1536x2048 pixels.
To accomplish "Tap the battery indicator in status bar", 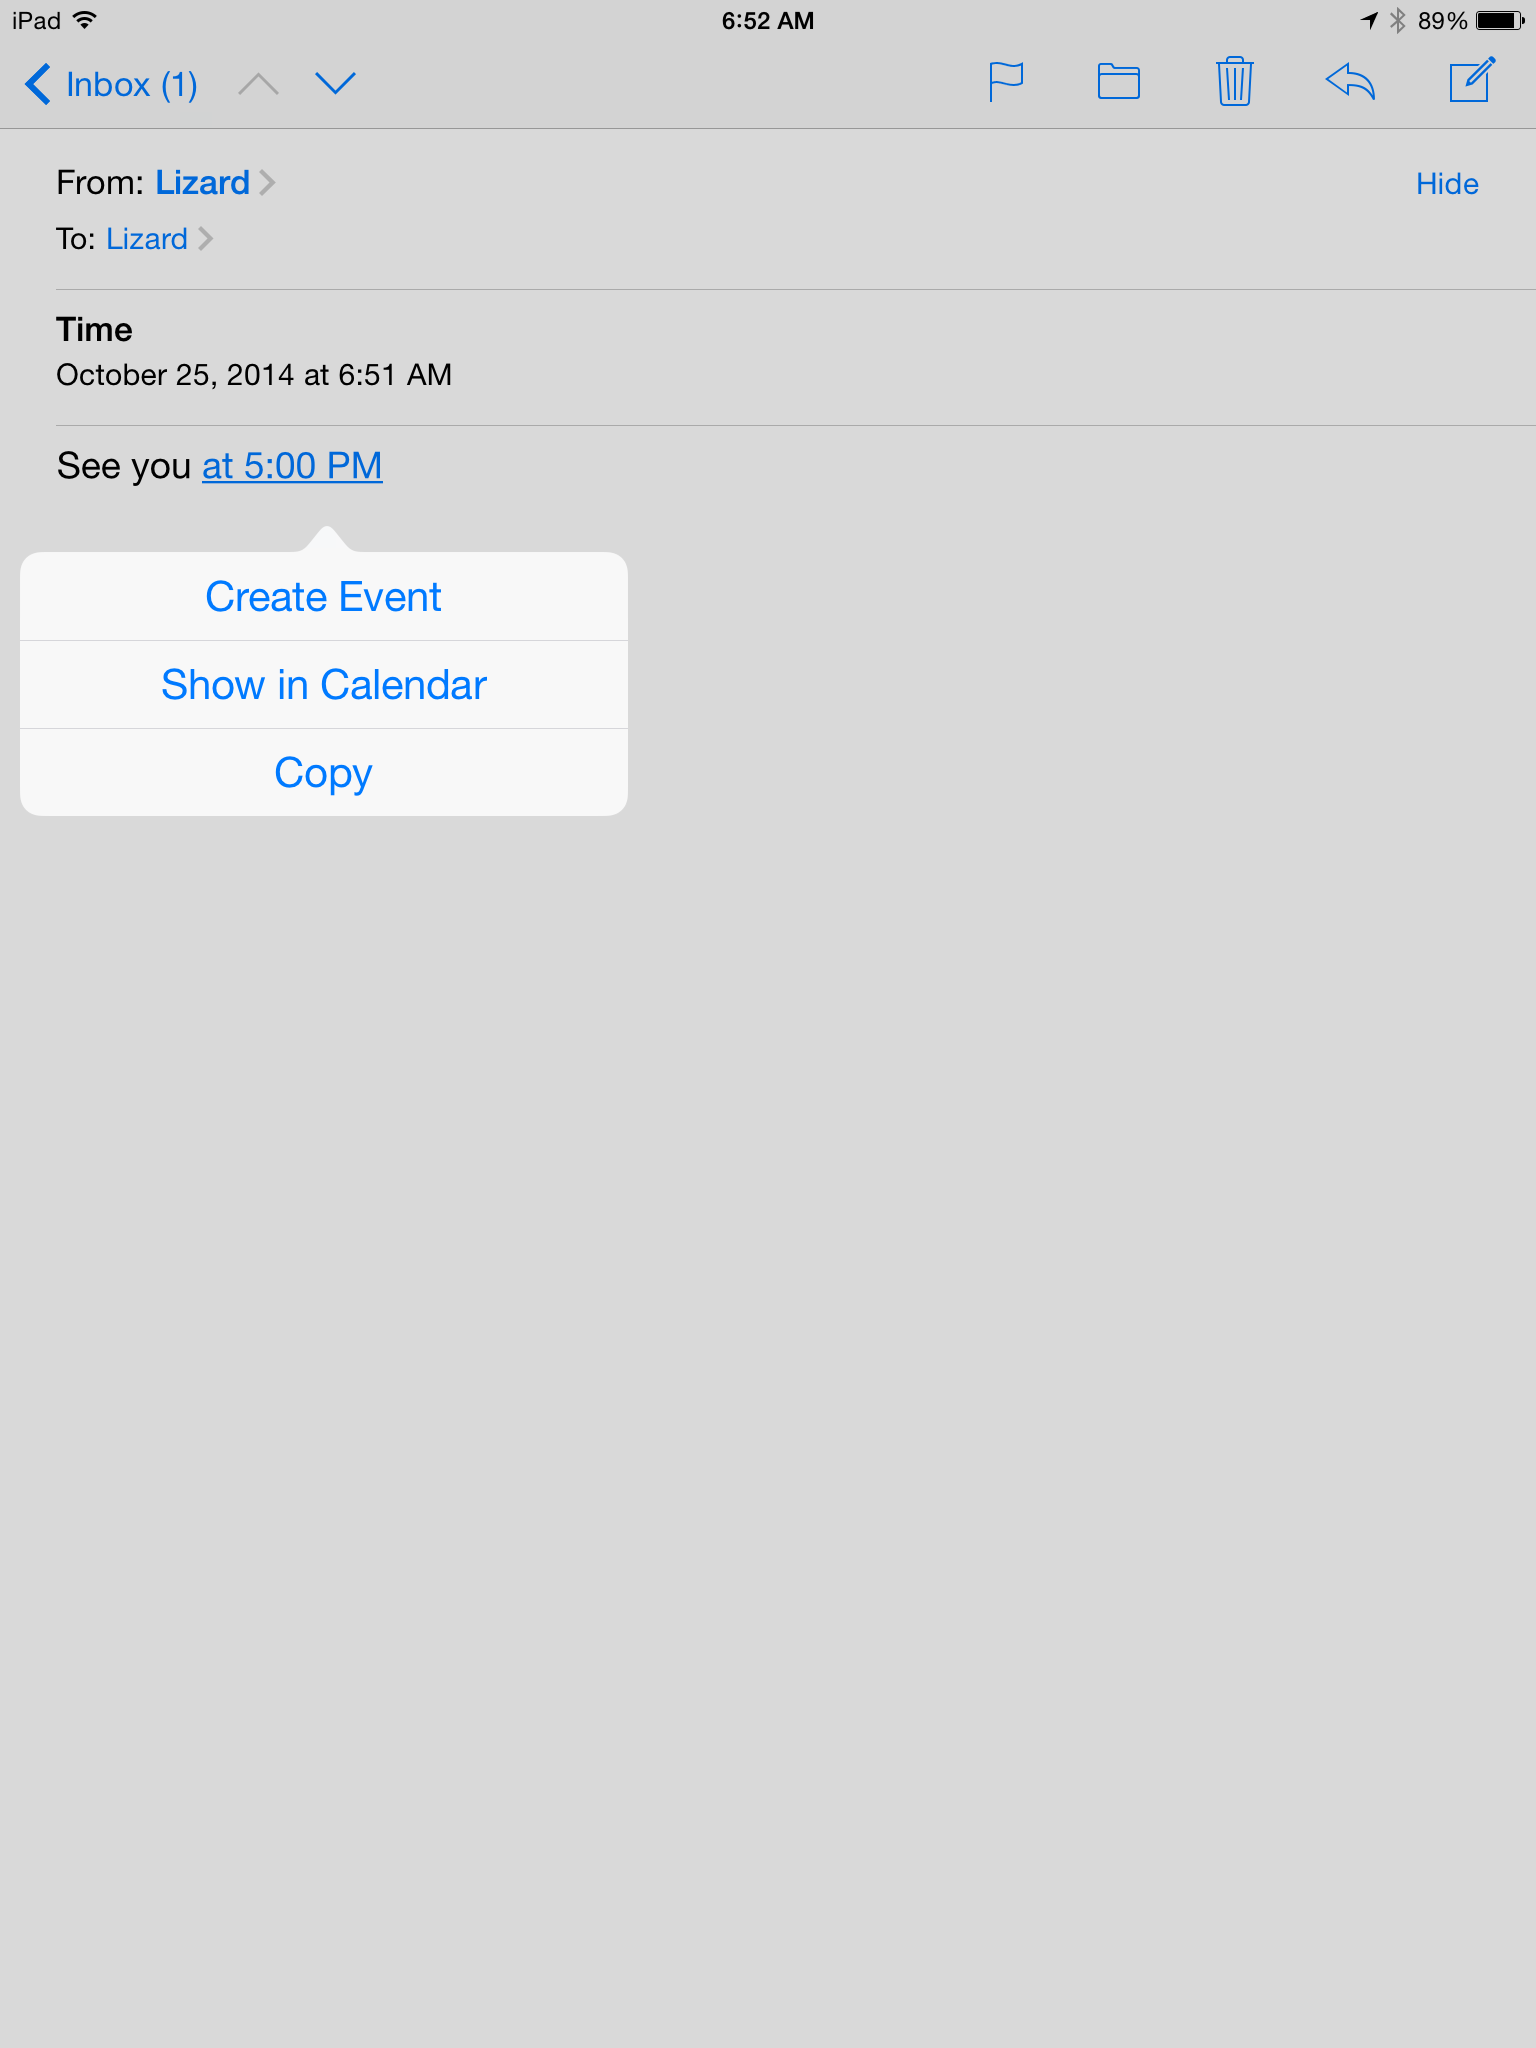I will pos(1500,20).
